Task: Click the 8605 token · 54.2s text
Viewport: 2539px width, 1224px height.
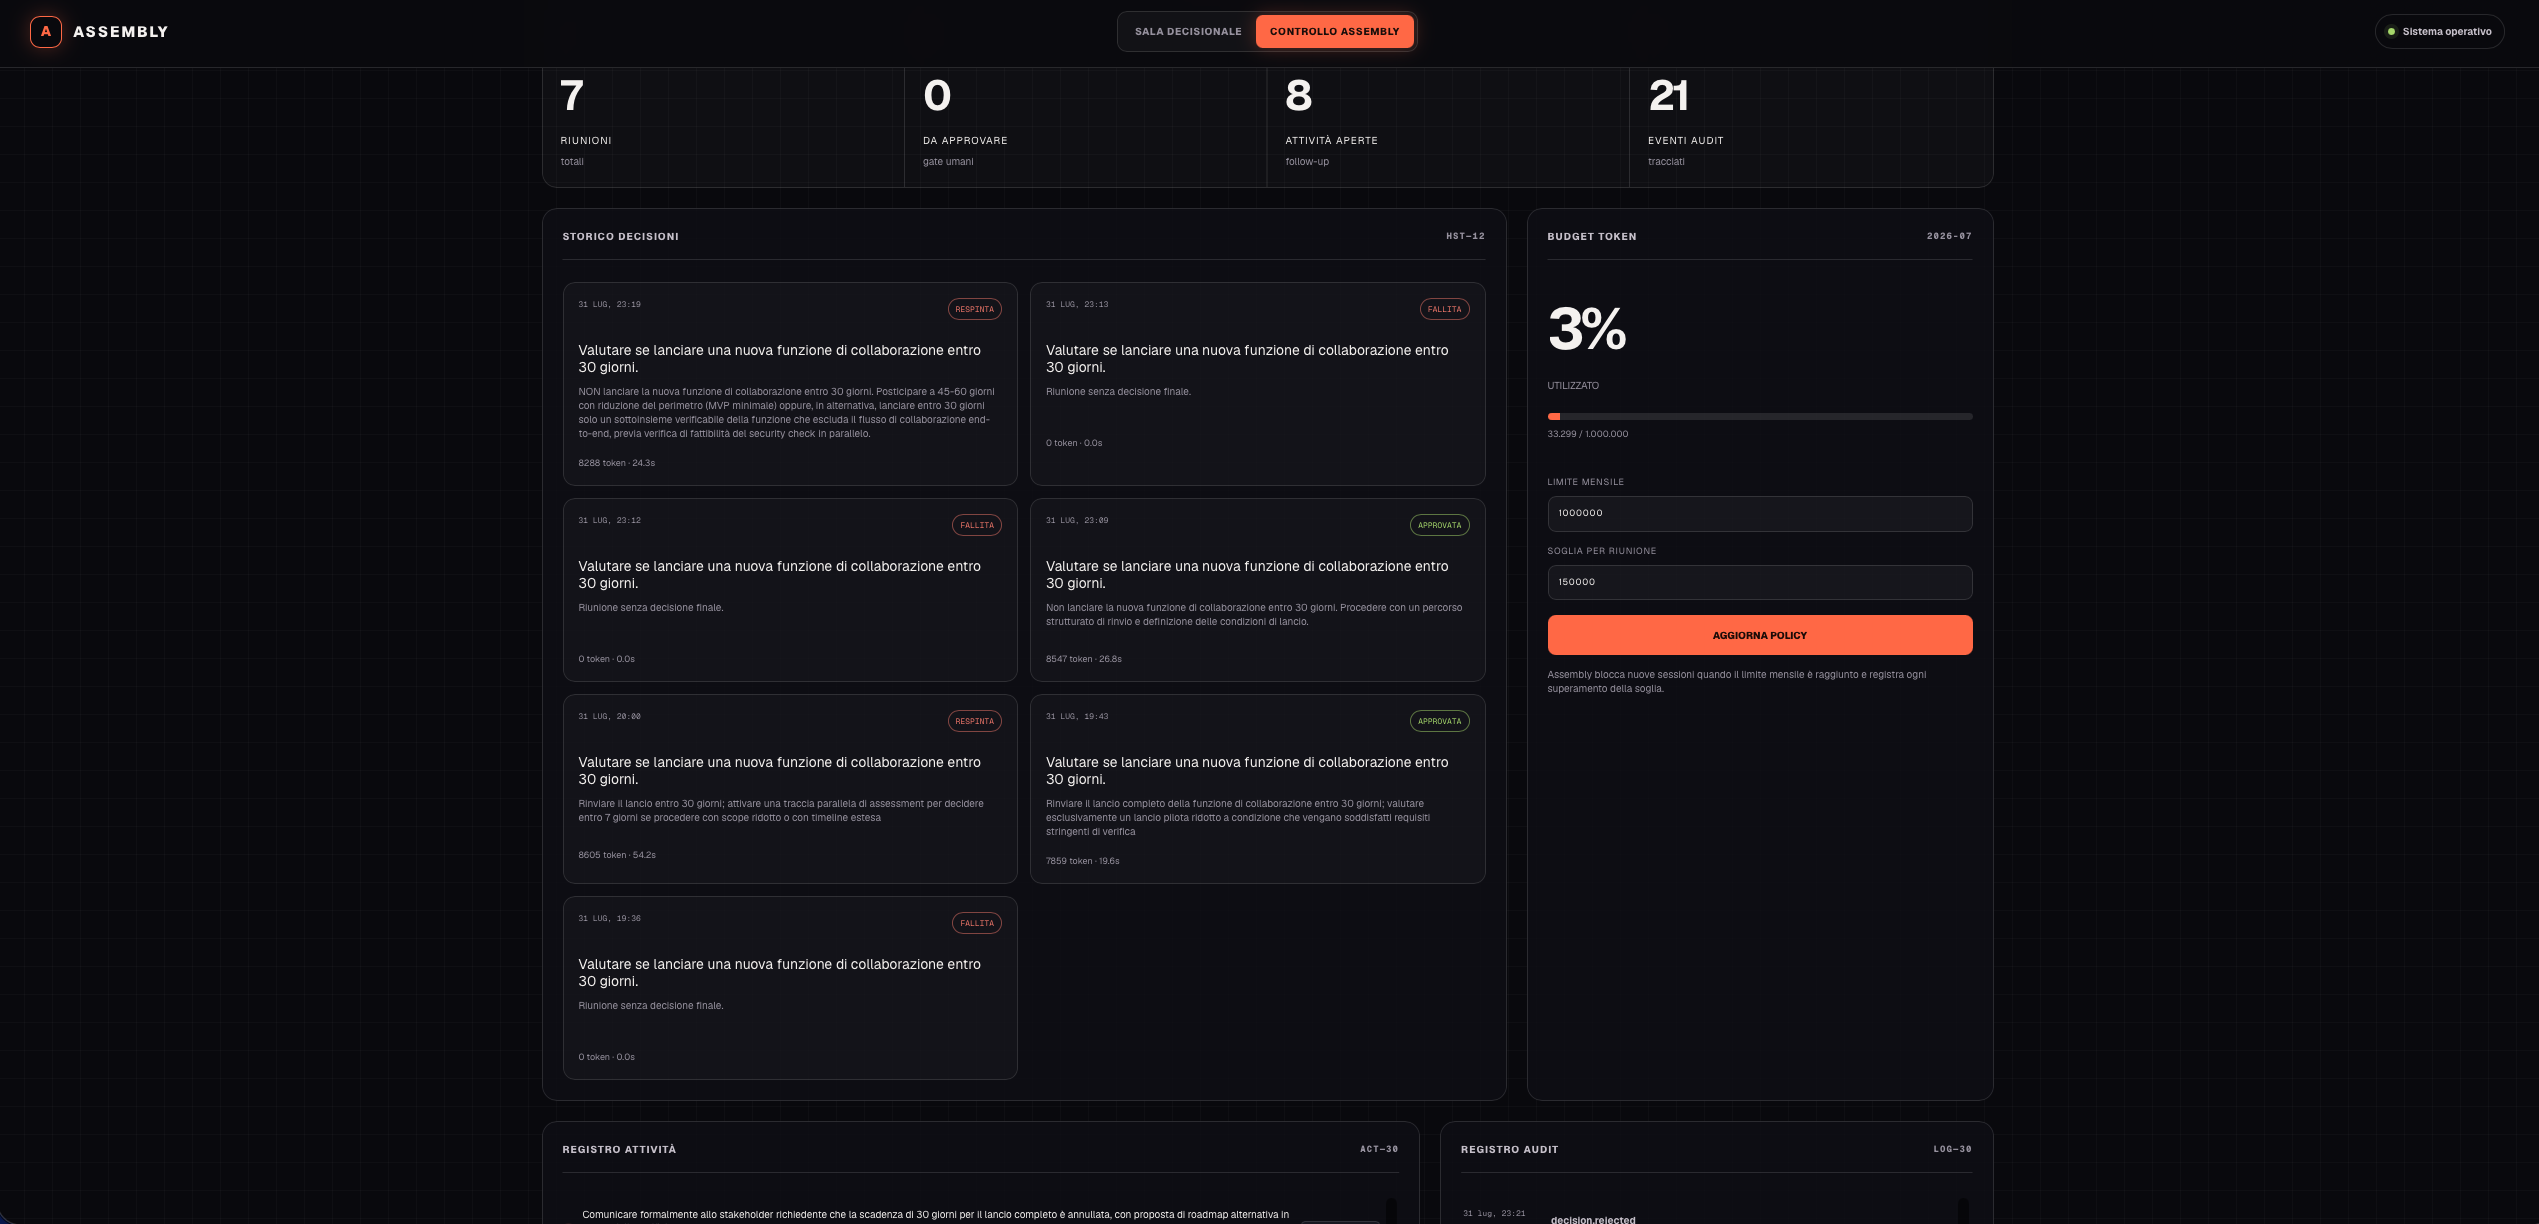Action: 617,855
